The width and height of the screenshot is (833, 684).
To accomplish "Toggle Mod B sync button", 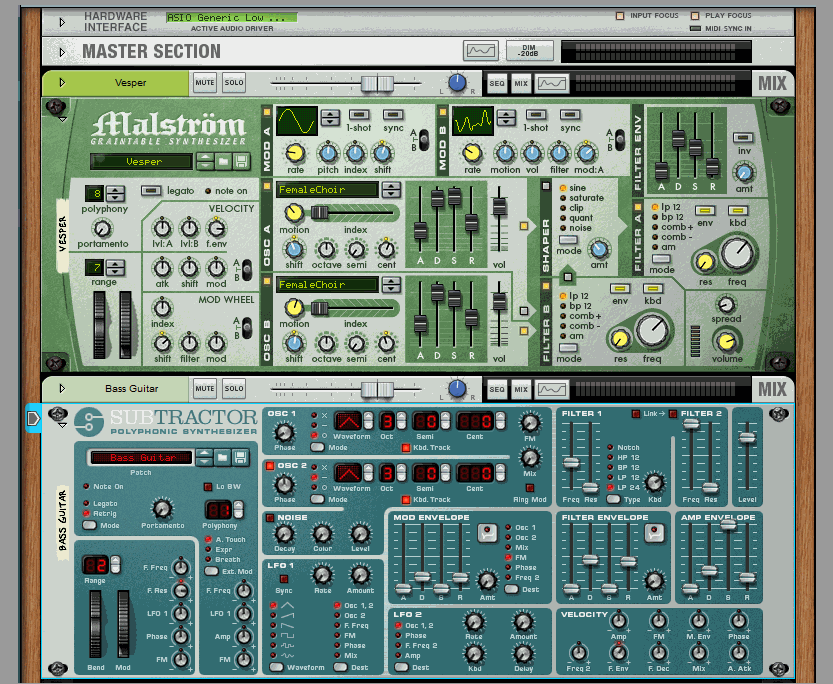I will 570,115.
